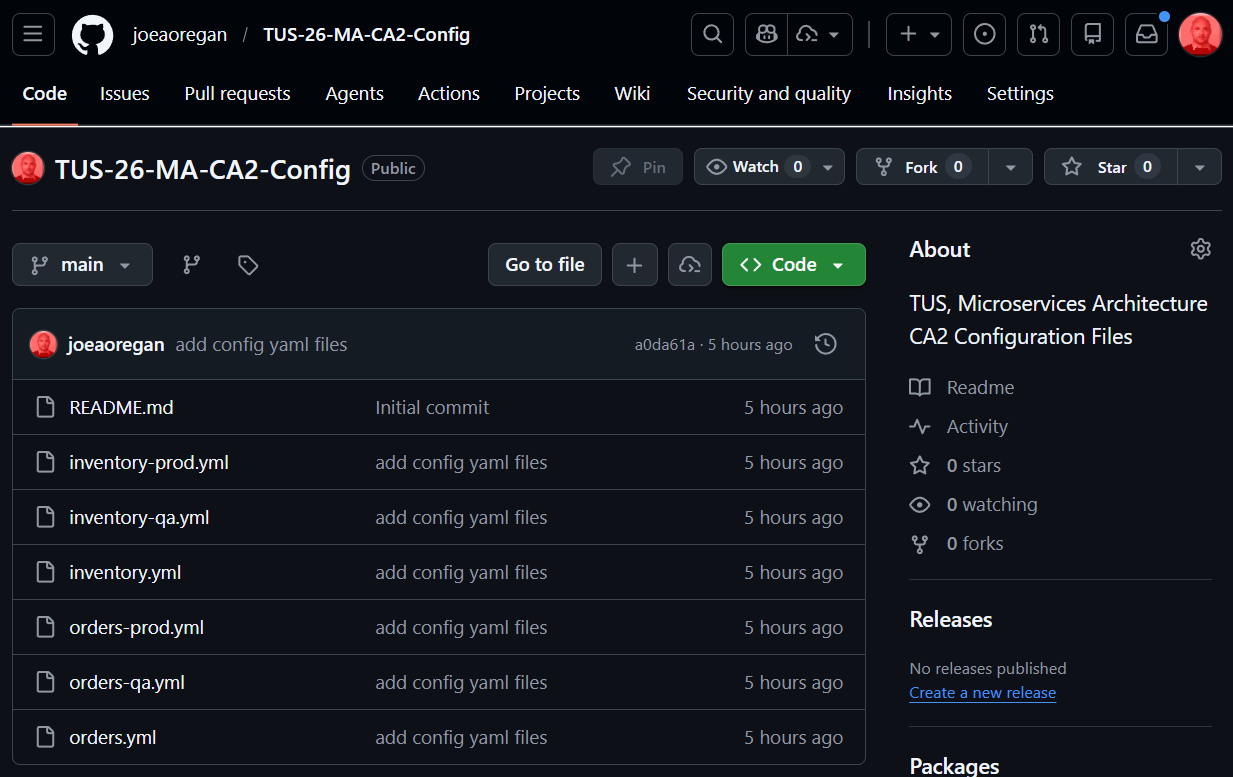
Task: Switch to the Insights tab
Action: pos(920,94)
